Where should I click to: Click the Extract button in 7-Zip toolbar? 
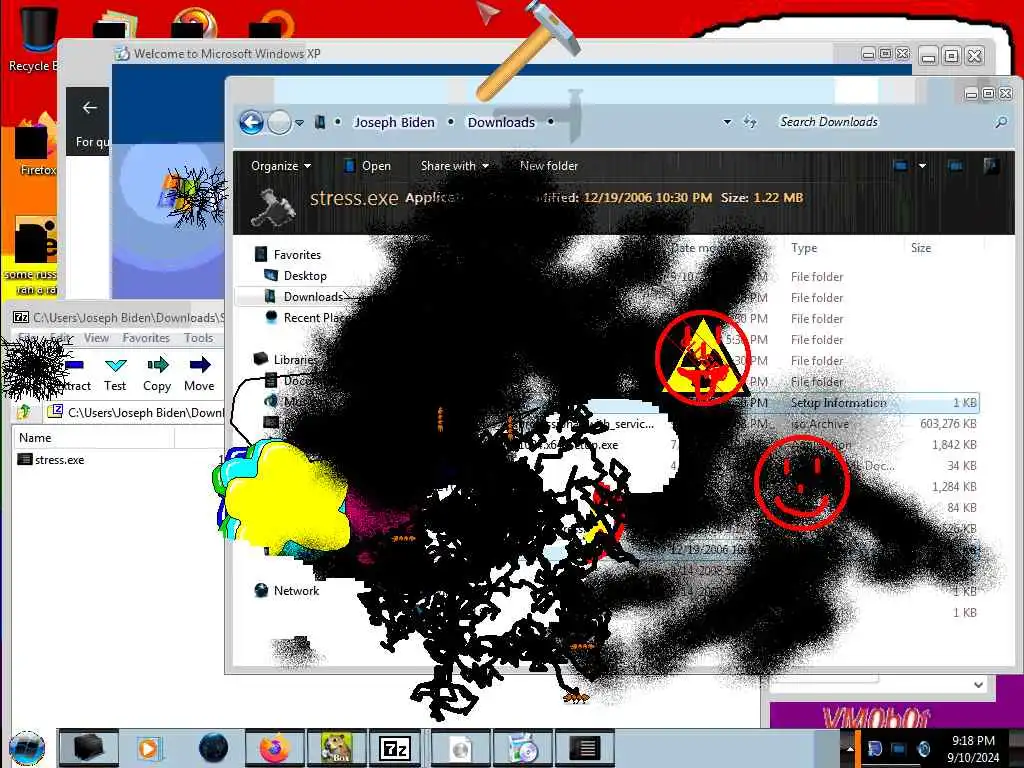tap(75, 374)
